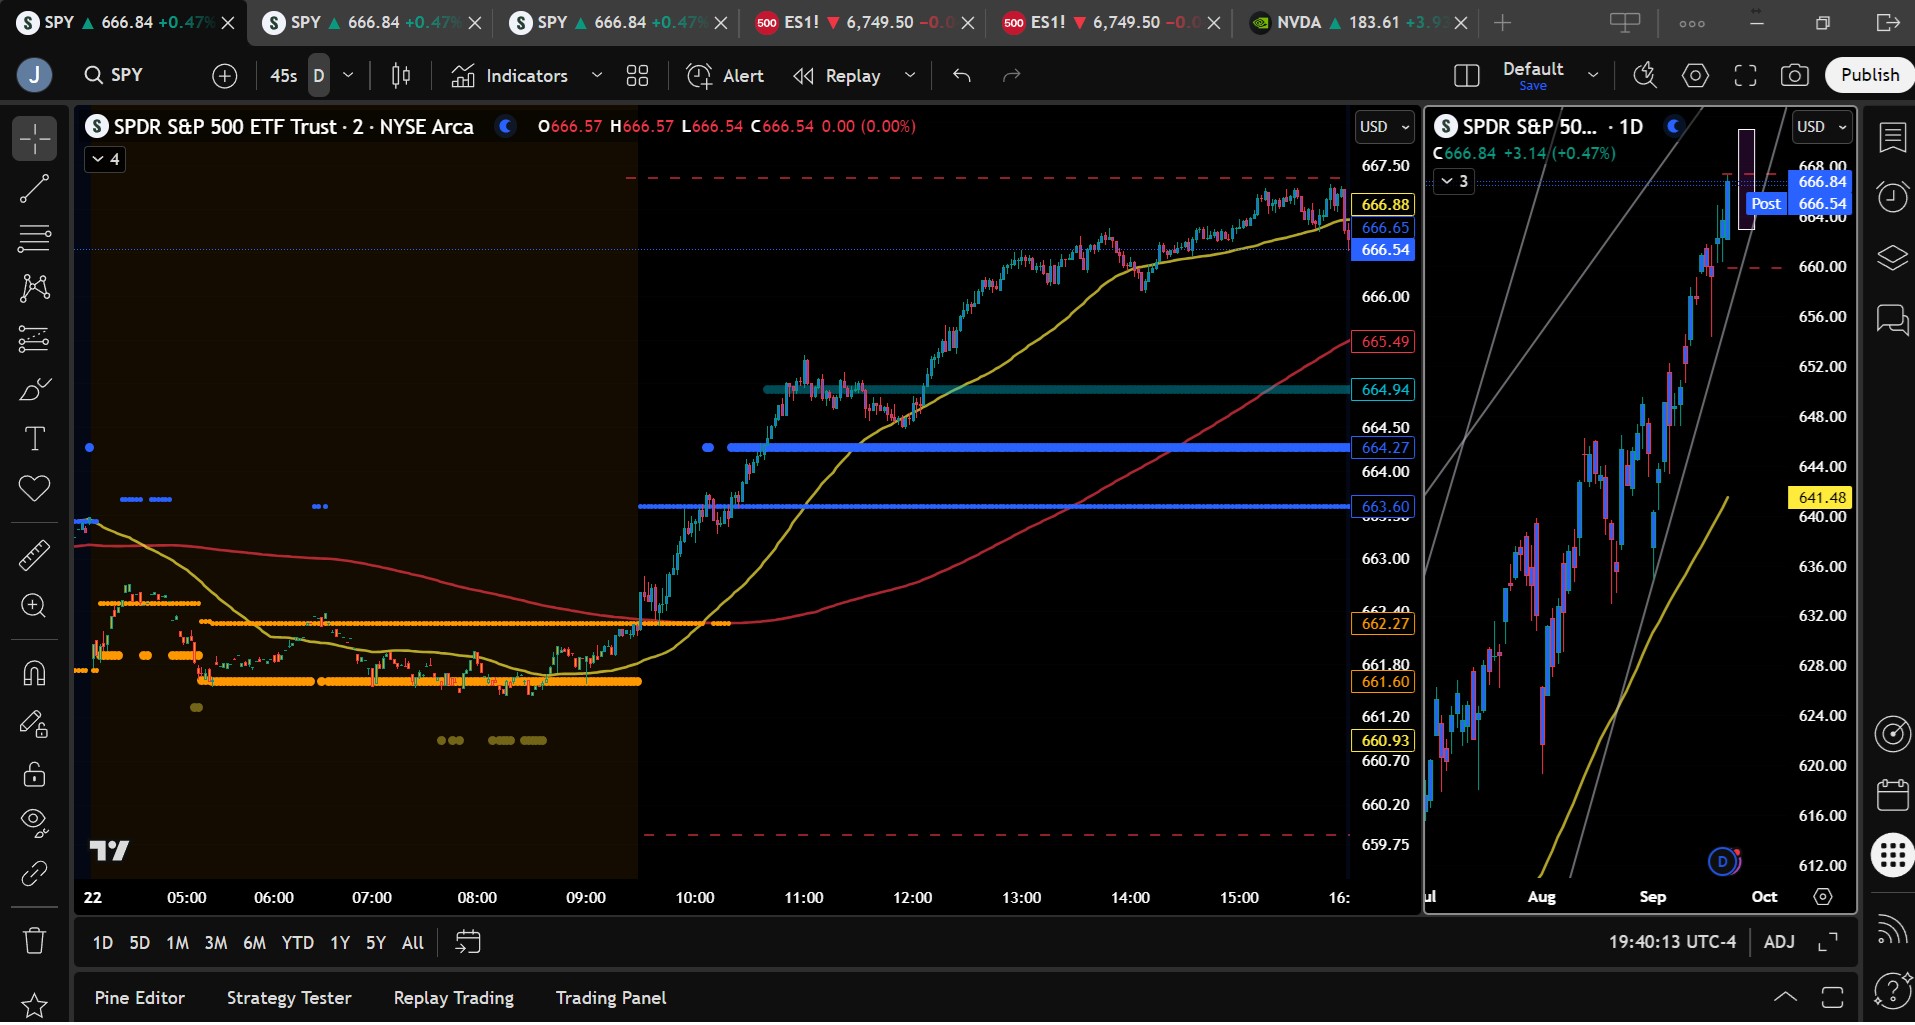This screenshot has height=1025, width=1915.
Task: Open the Fibonacci retracement tools
Action: (34, 238)
